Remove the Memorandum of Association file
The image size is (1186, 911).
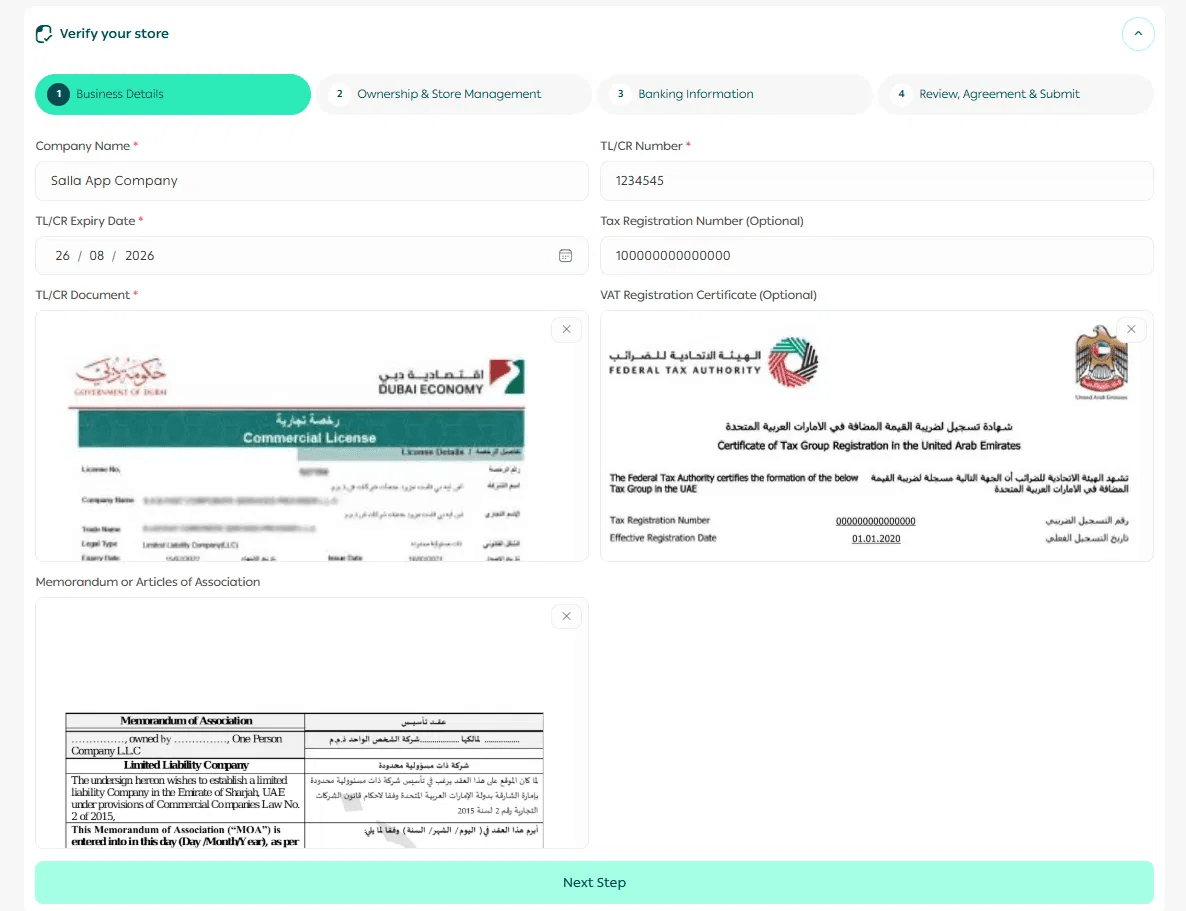[x=567, y=616]
